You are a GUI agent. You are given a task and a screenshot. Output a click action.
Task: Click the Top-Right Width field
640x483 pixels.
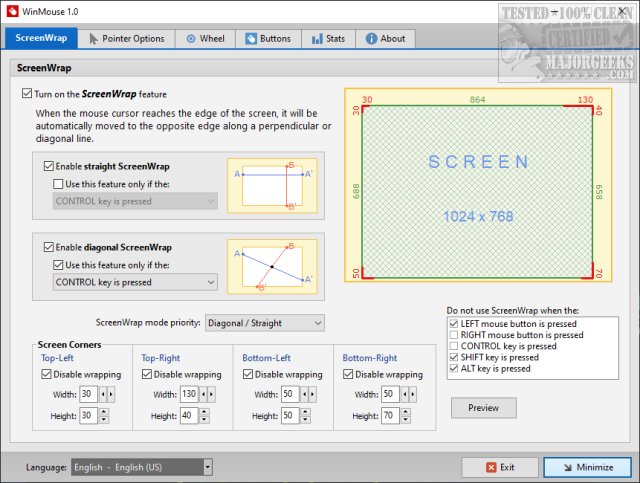tap(189, 394)
